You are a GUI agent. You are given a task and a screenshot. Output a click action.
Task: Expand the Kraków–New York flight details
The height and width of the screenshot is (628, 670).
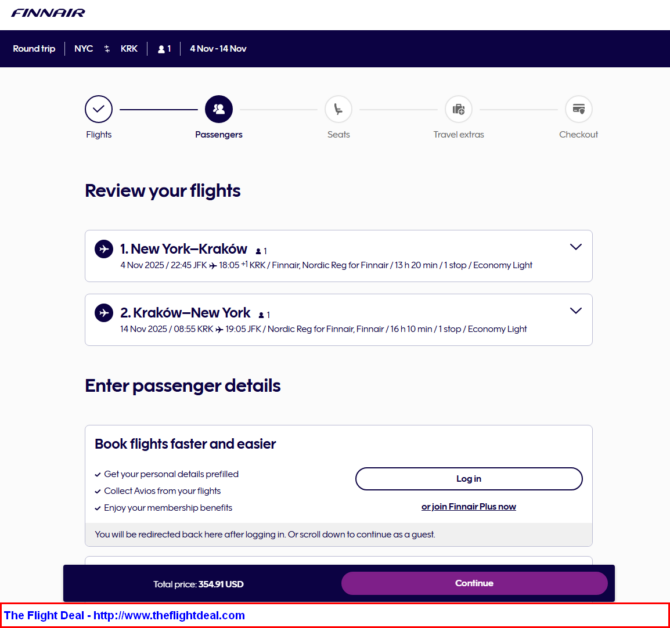click(576, 311)
